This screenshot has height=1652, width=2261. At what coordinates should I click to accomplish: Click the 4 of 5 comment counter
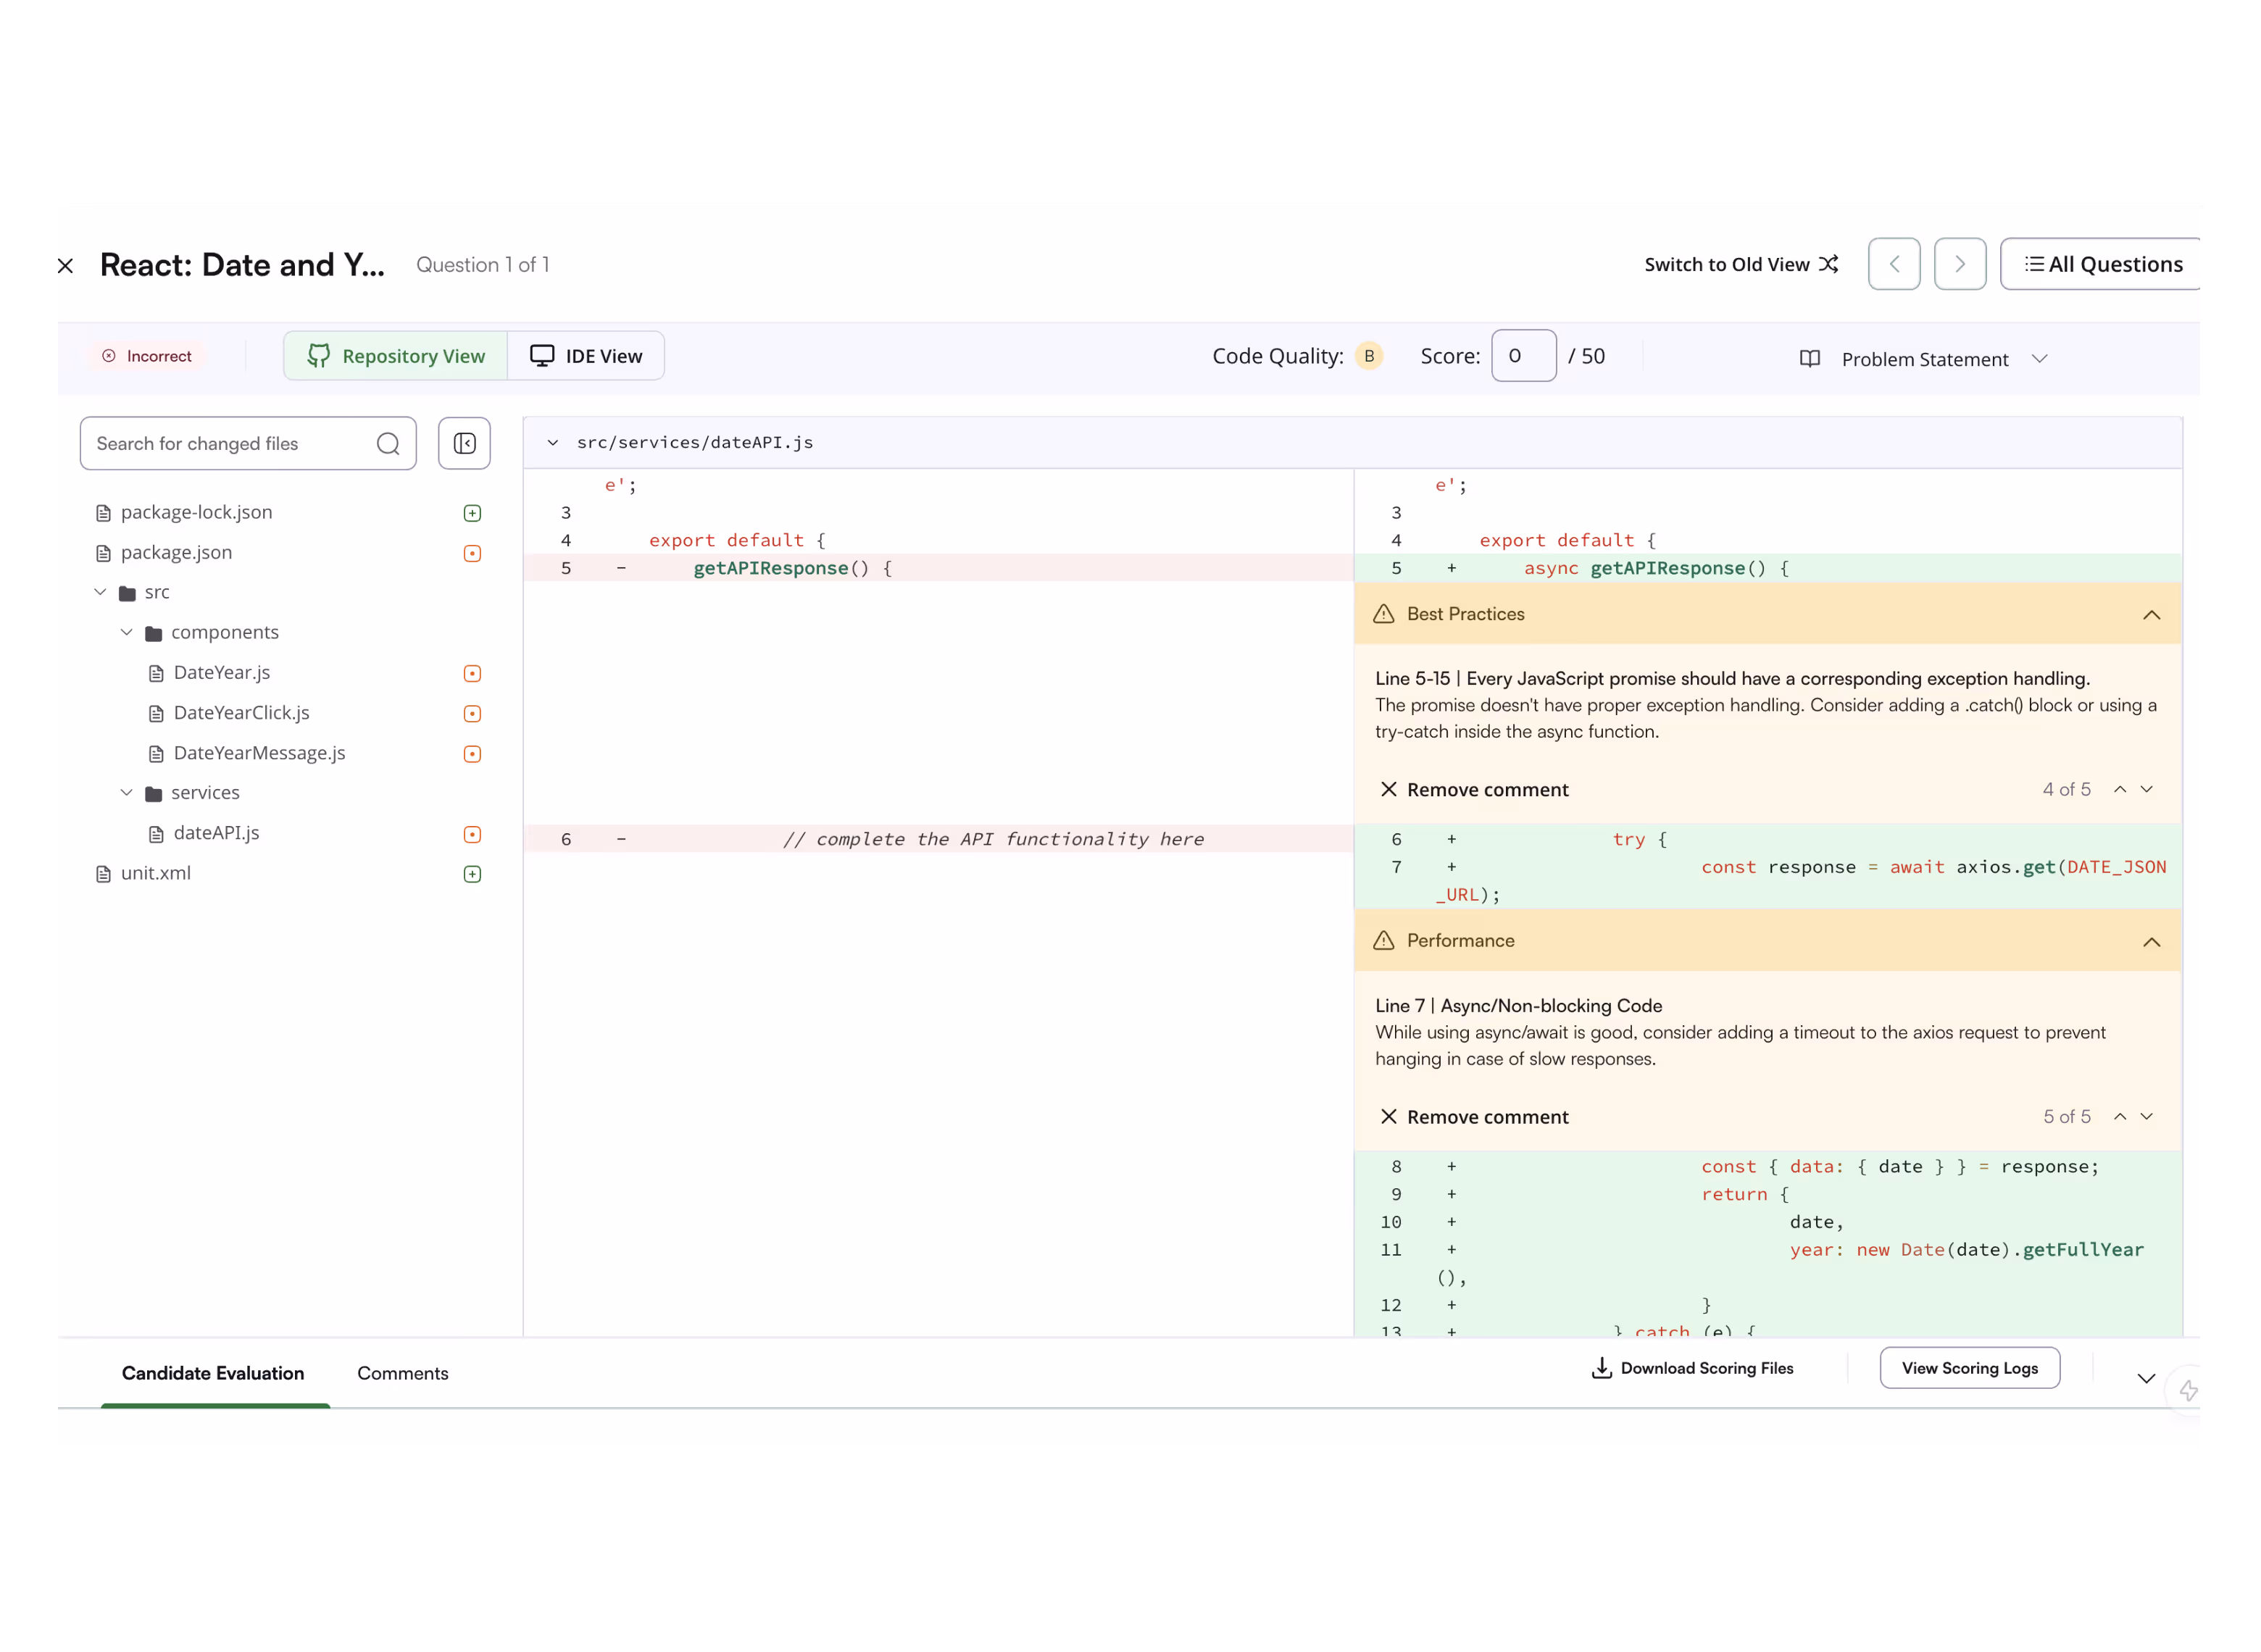pyautogui.click(x=2066, y=789)
